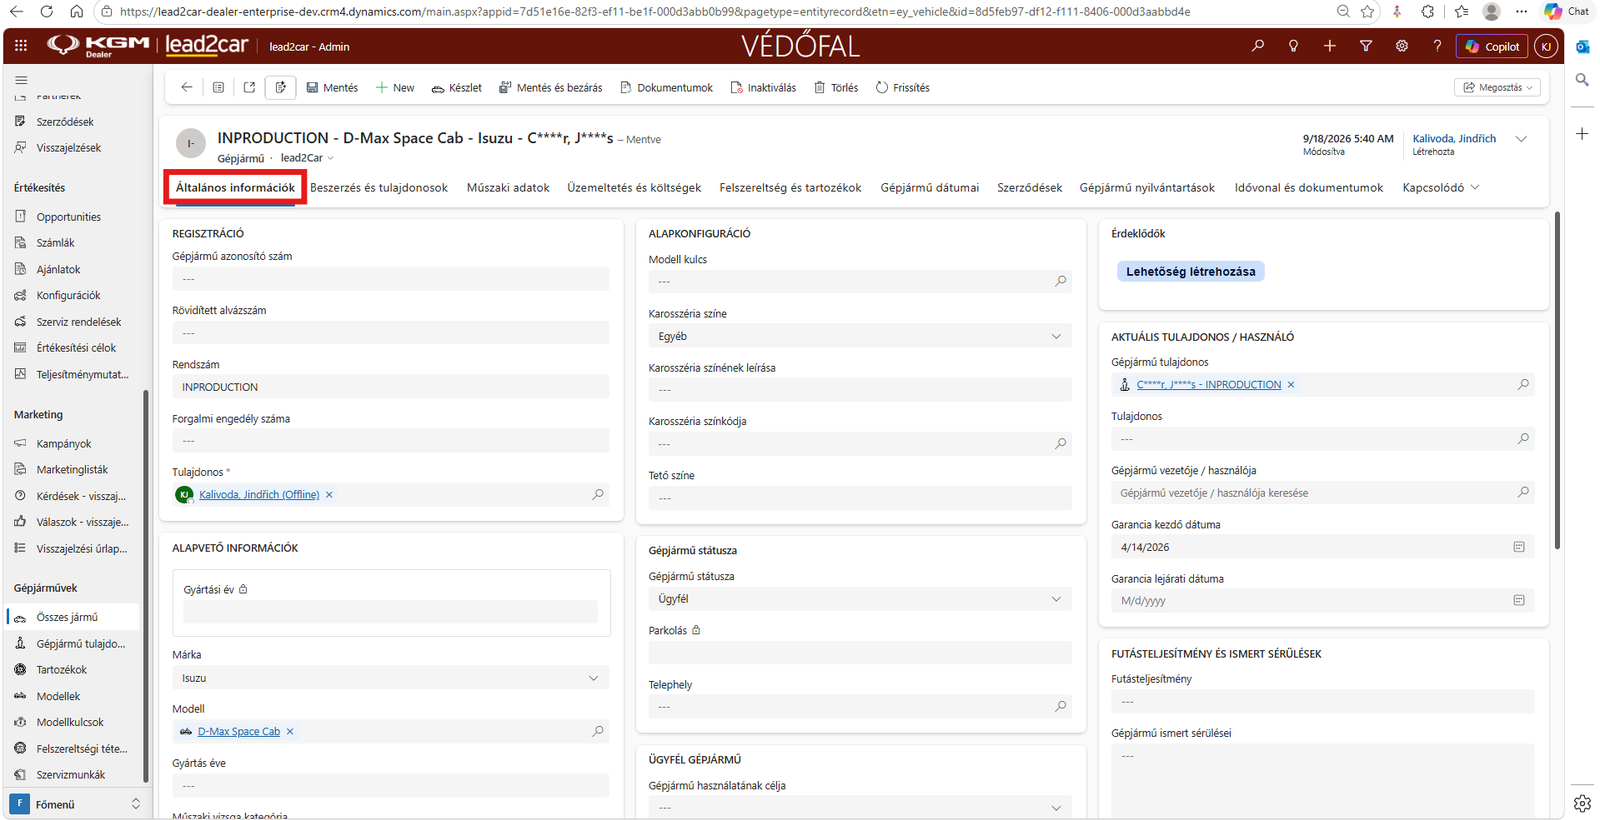Click the Mentés save command
The height and width of the screenshot is (820, 1600).
click(332, 88)
